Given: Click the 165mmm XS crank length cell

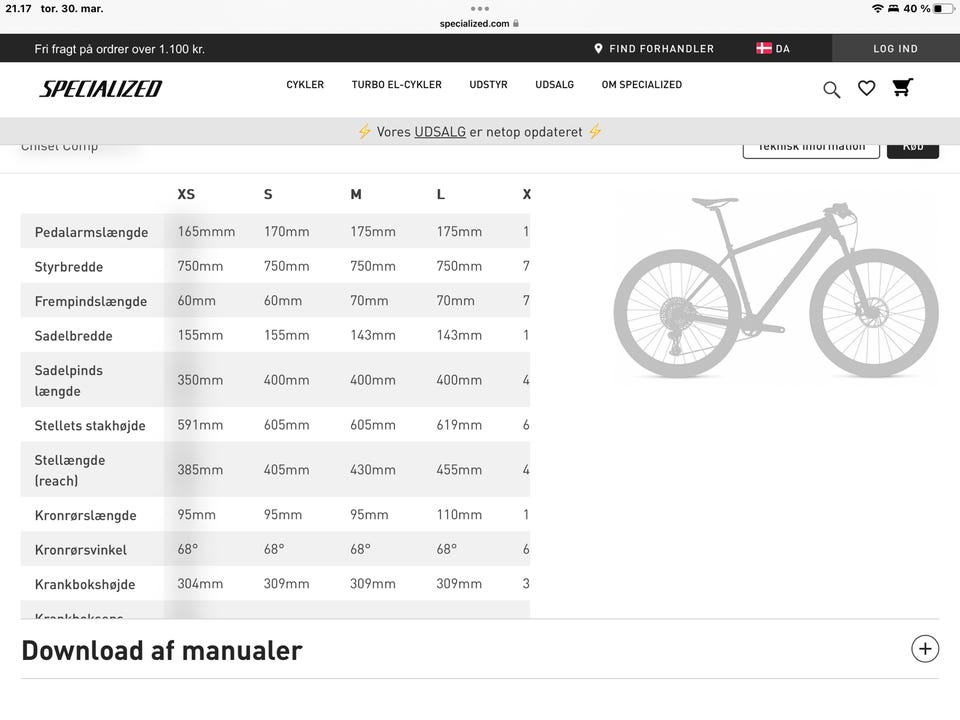Looking at the screenshot, I should [206, 231].
